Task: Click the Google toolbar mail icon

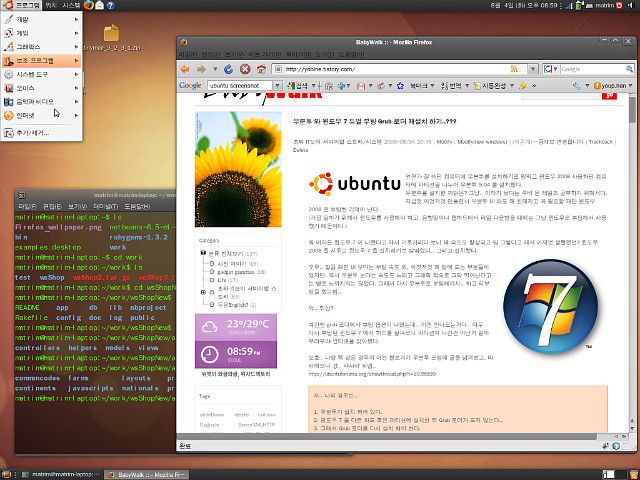Action: [361, 86]
